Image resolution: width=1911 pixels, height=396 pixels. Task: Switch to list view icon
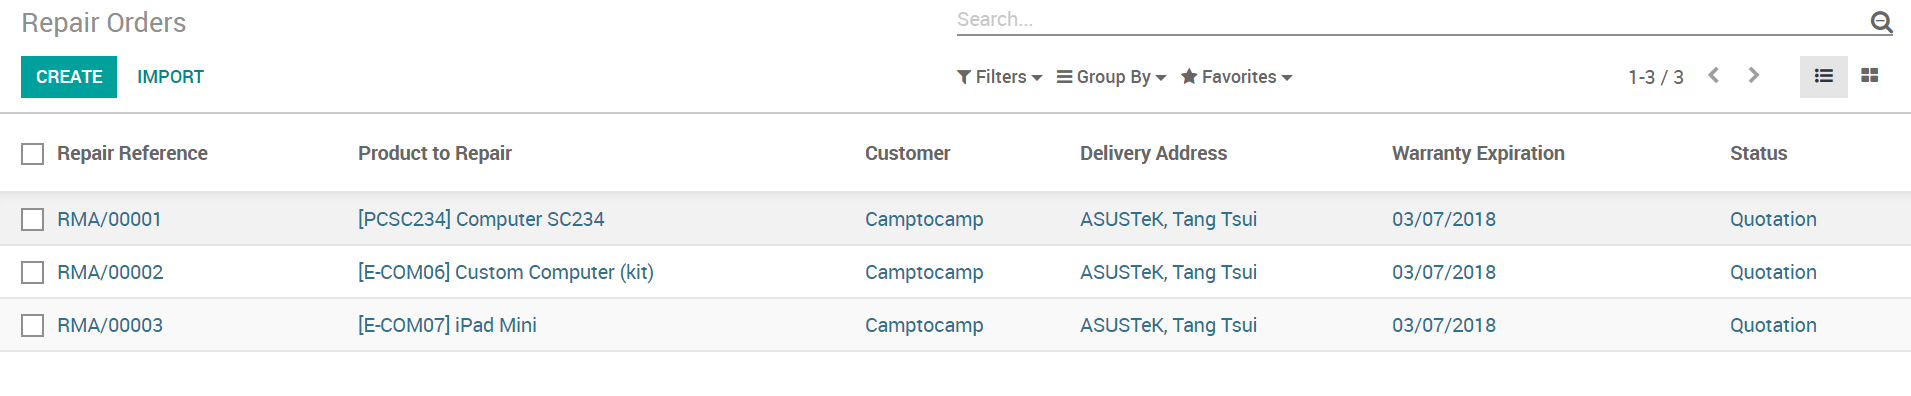click(x=1823, y=76)
